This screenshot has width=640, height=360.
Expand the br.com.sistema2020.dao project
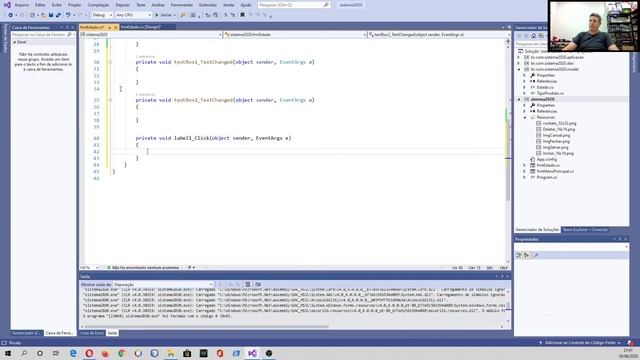519,63
